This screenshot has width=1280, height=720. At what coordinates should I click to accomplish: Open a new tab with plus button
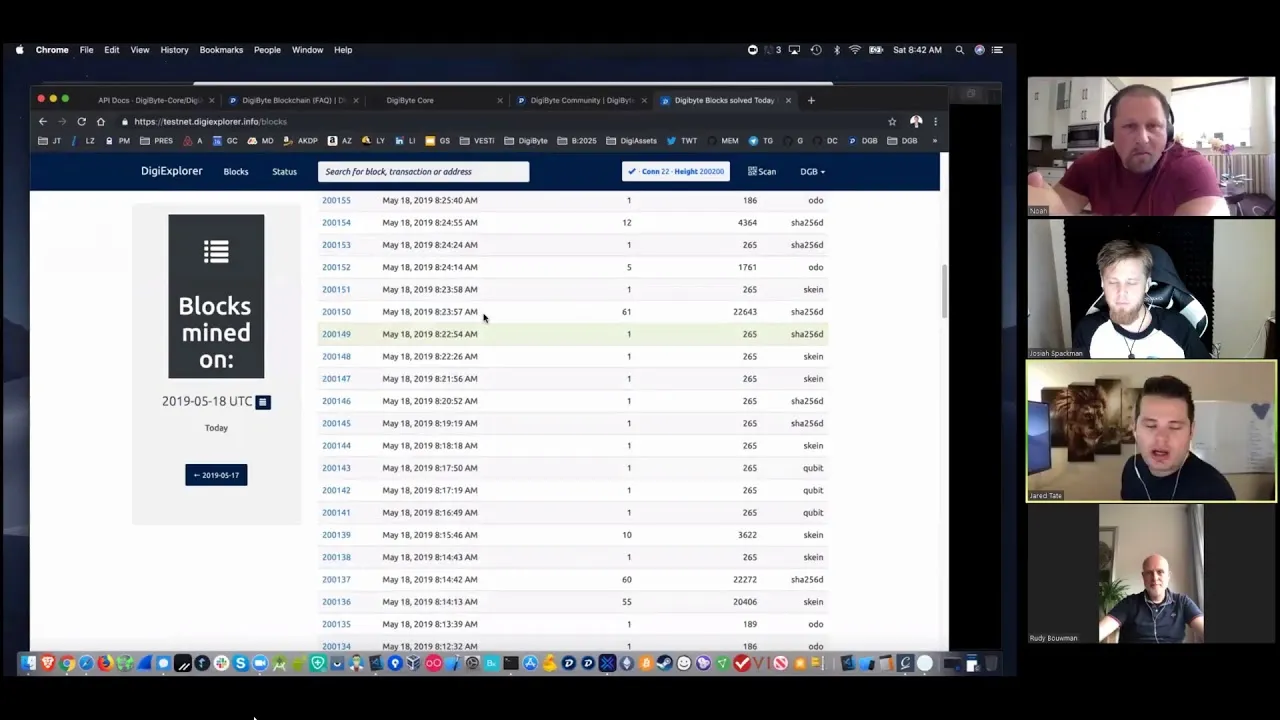pos(811,100)
